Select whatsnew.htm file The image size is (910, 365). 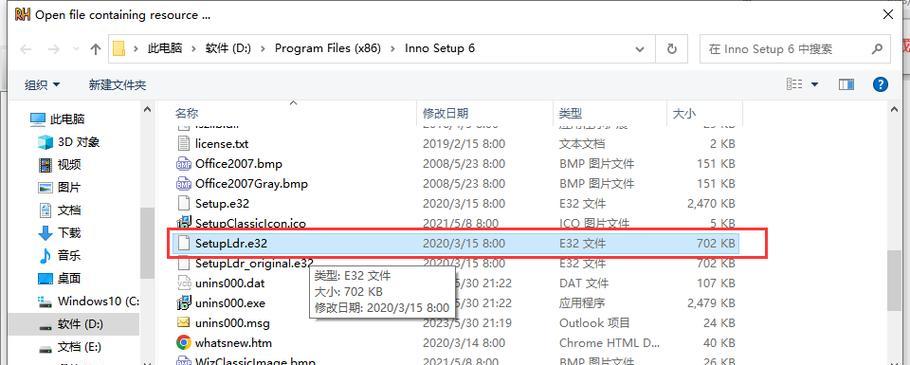456,343
